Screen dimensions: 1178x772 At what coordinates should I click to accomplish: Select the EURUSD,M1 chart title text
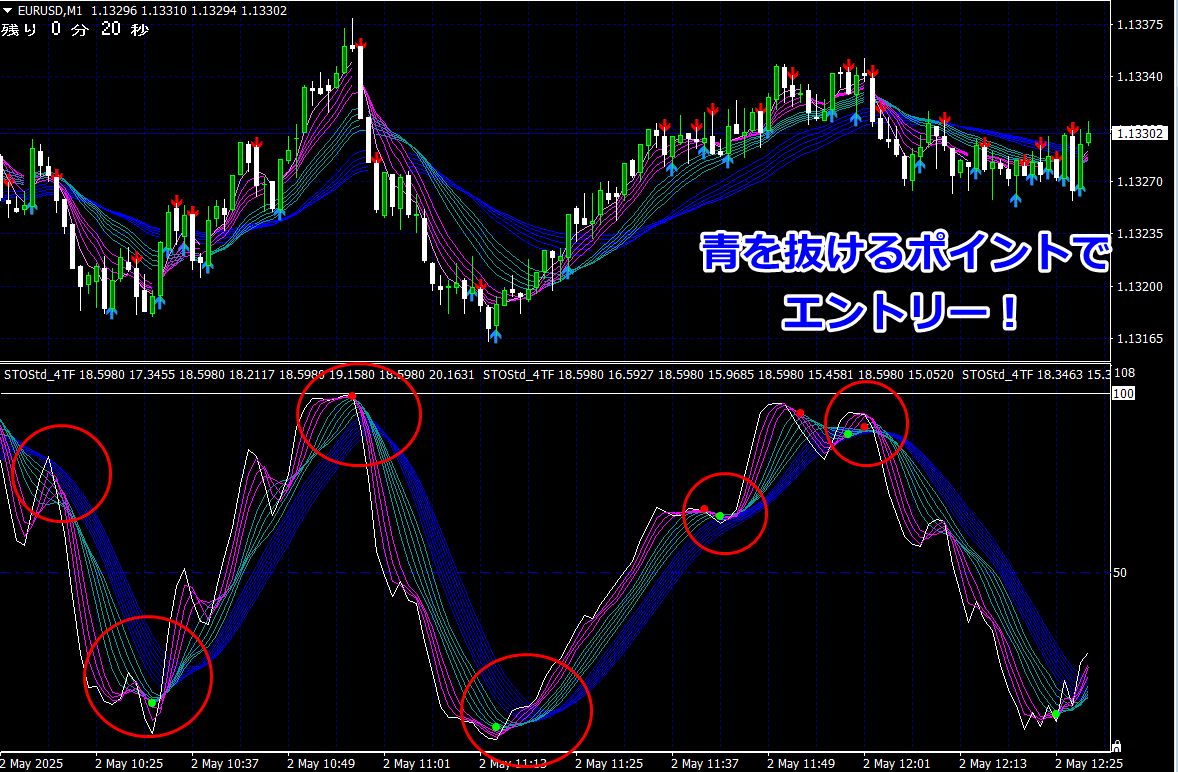50,11
